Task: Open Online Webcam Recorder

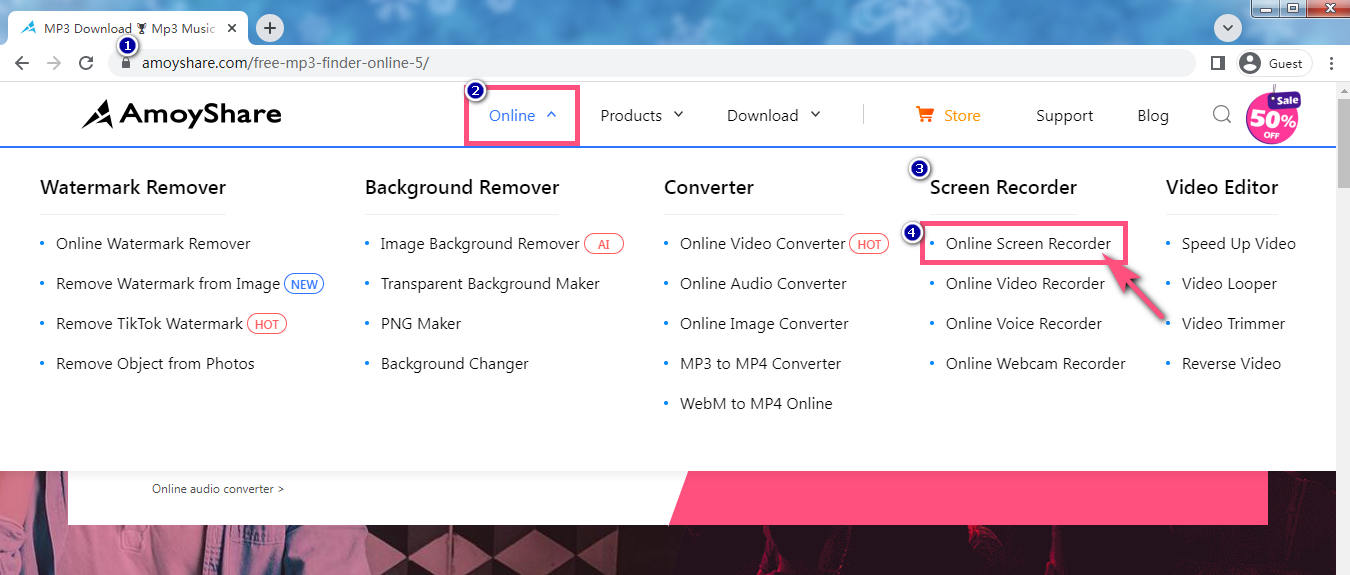Action: click(1036, 363)
